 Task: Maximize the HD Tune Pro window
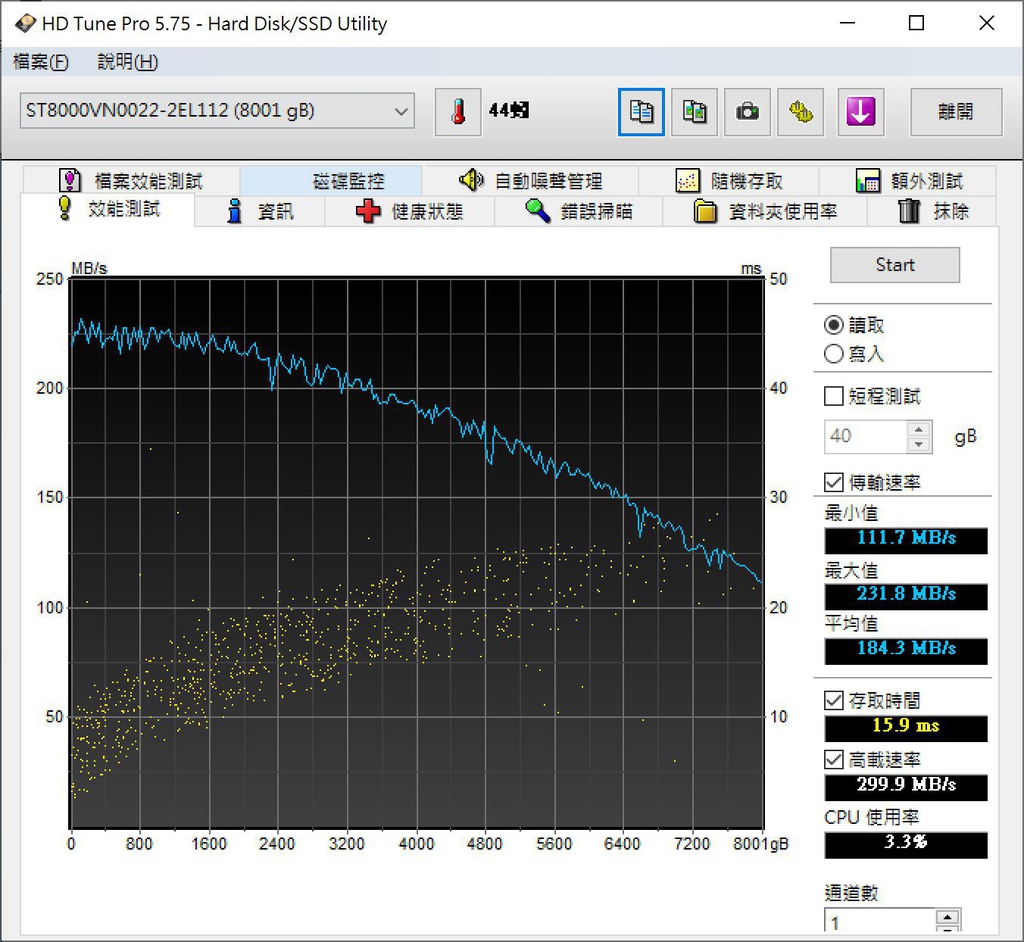click(x=916, y=24)
